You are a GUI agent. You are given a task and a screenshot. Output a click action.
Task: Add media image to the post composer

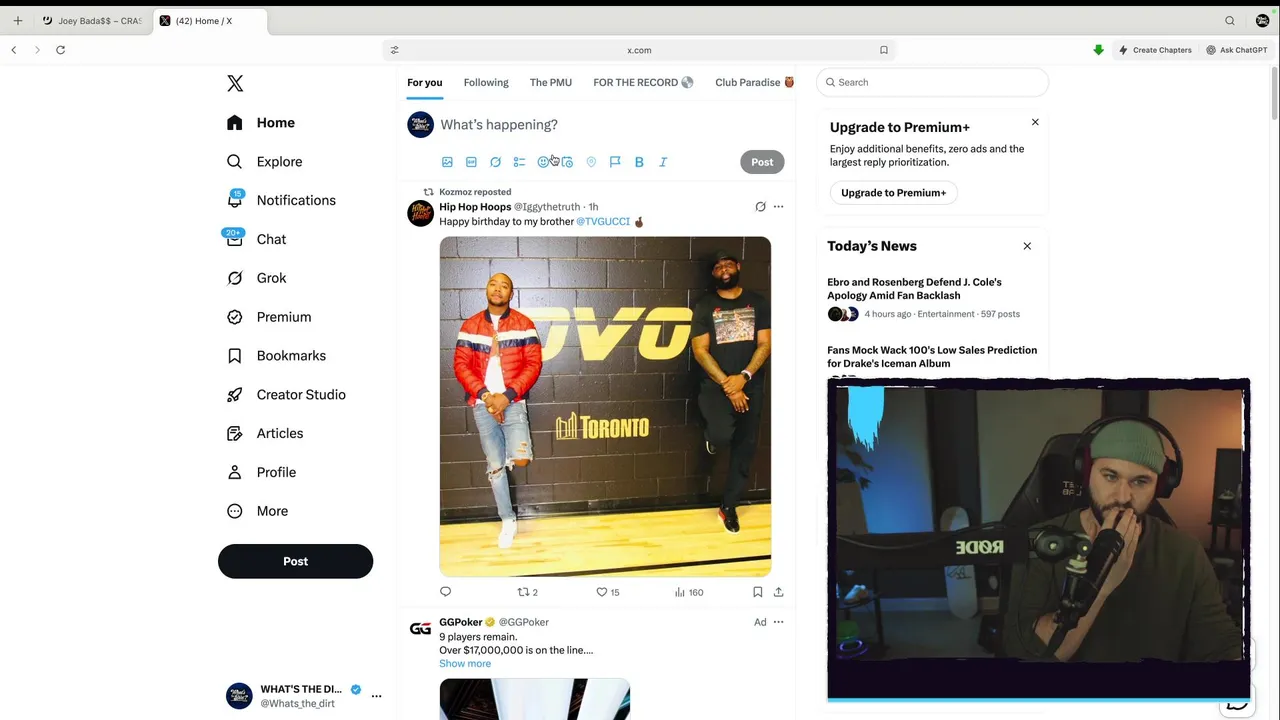[x=447, y=162]
